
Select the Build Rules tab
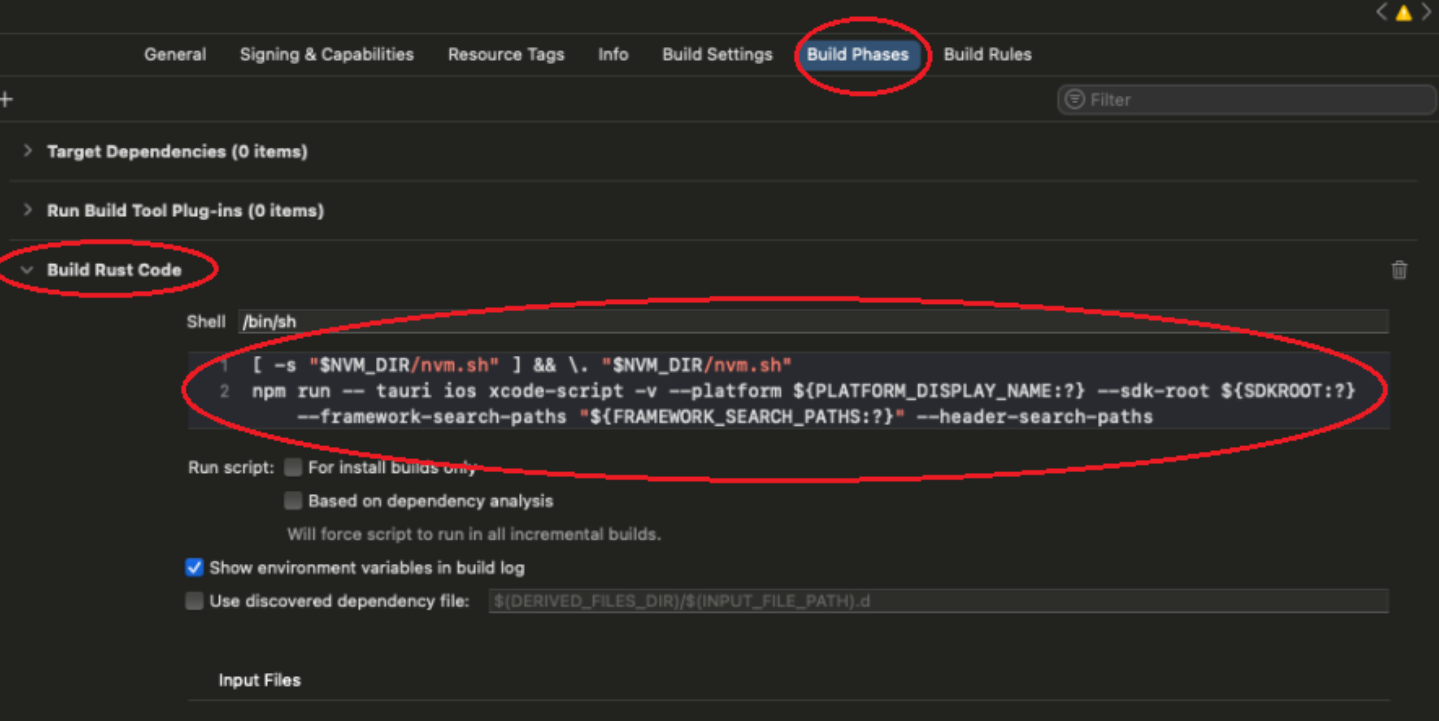click(x=987, y=54)
